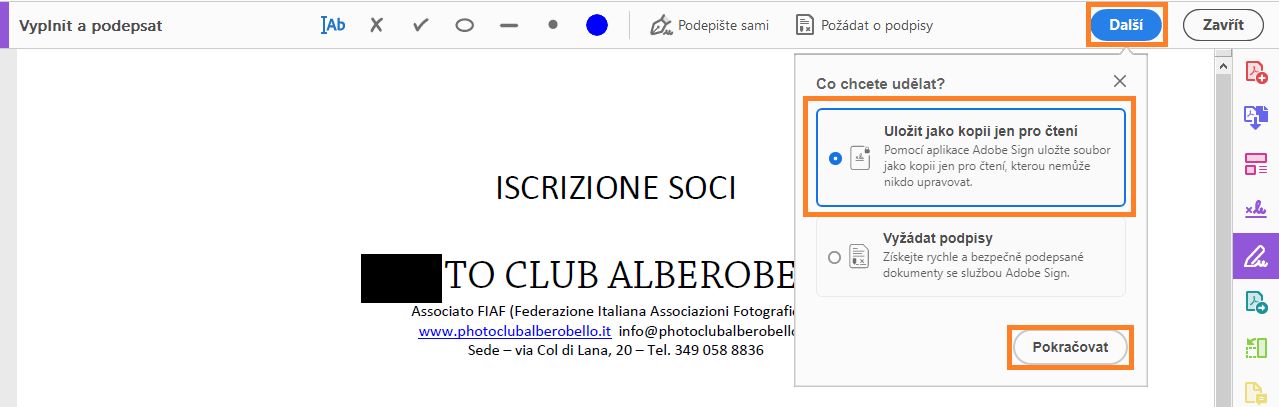Viewport: 1279px width, 407px height.
Task: Click the Vyplnit a podepsat title
Action: [90, 26]
